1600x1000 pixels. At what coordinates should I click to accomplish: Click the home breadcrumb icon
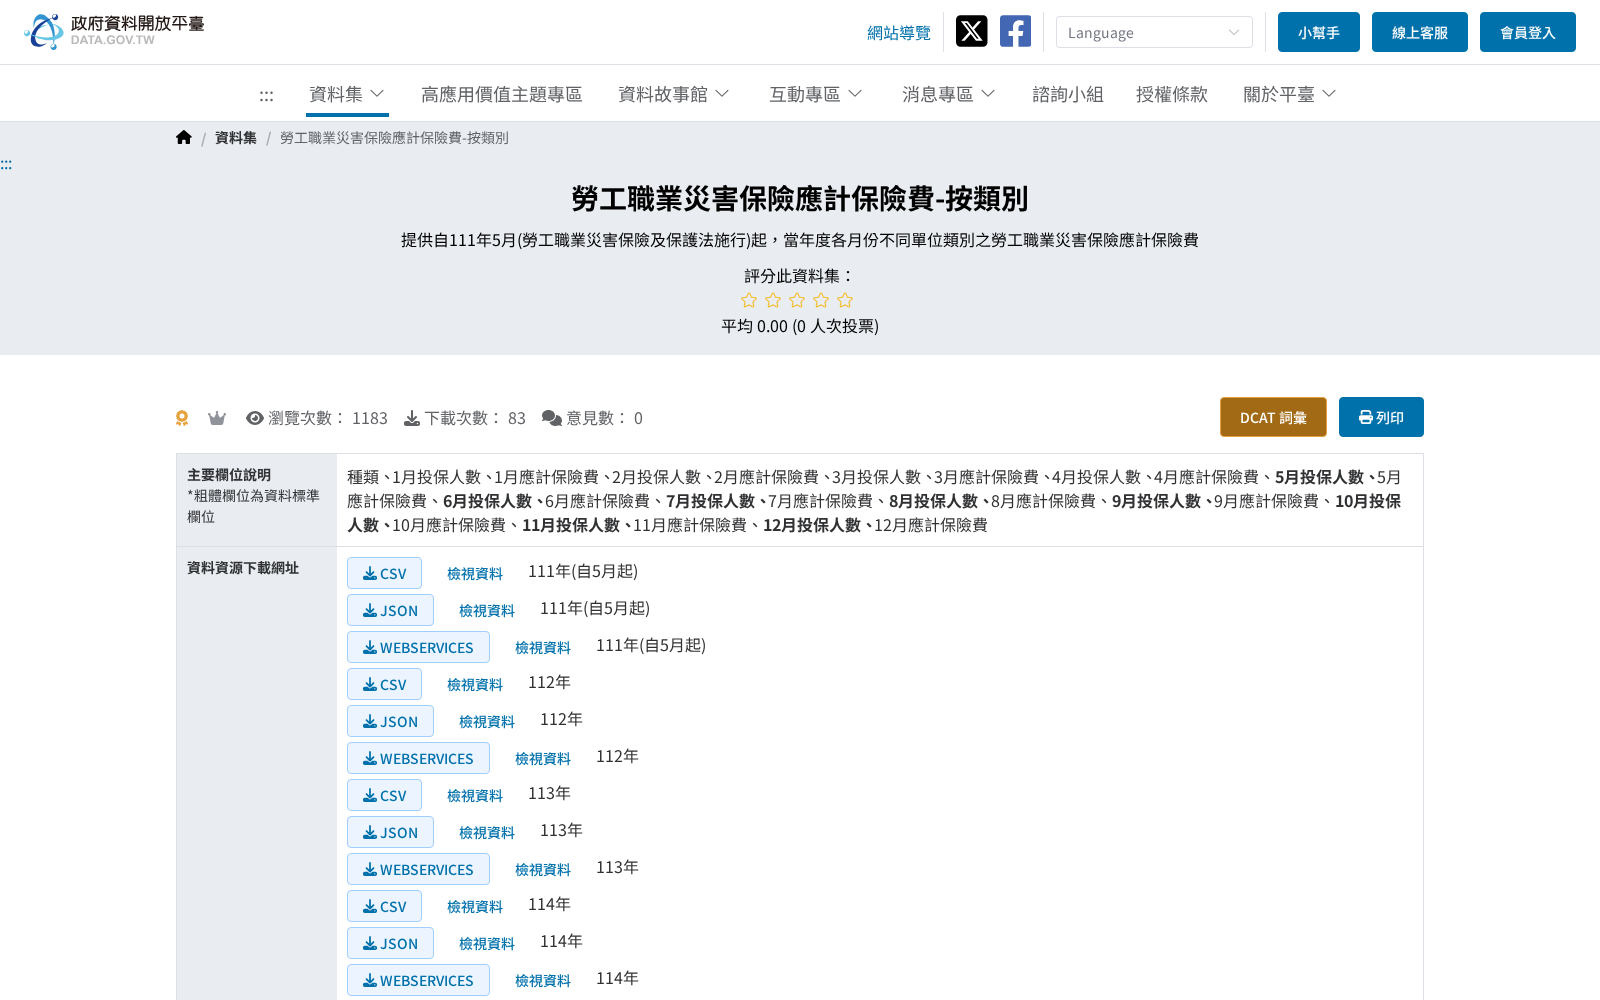coord(184,138)
